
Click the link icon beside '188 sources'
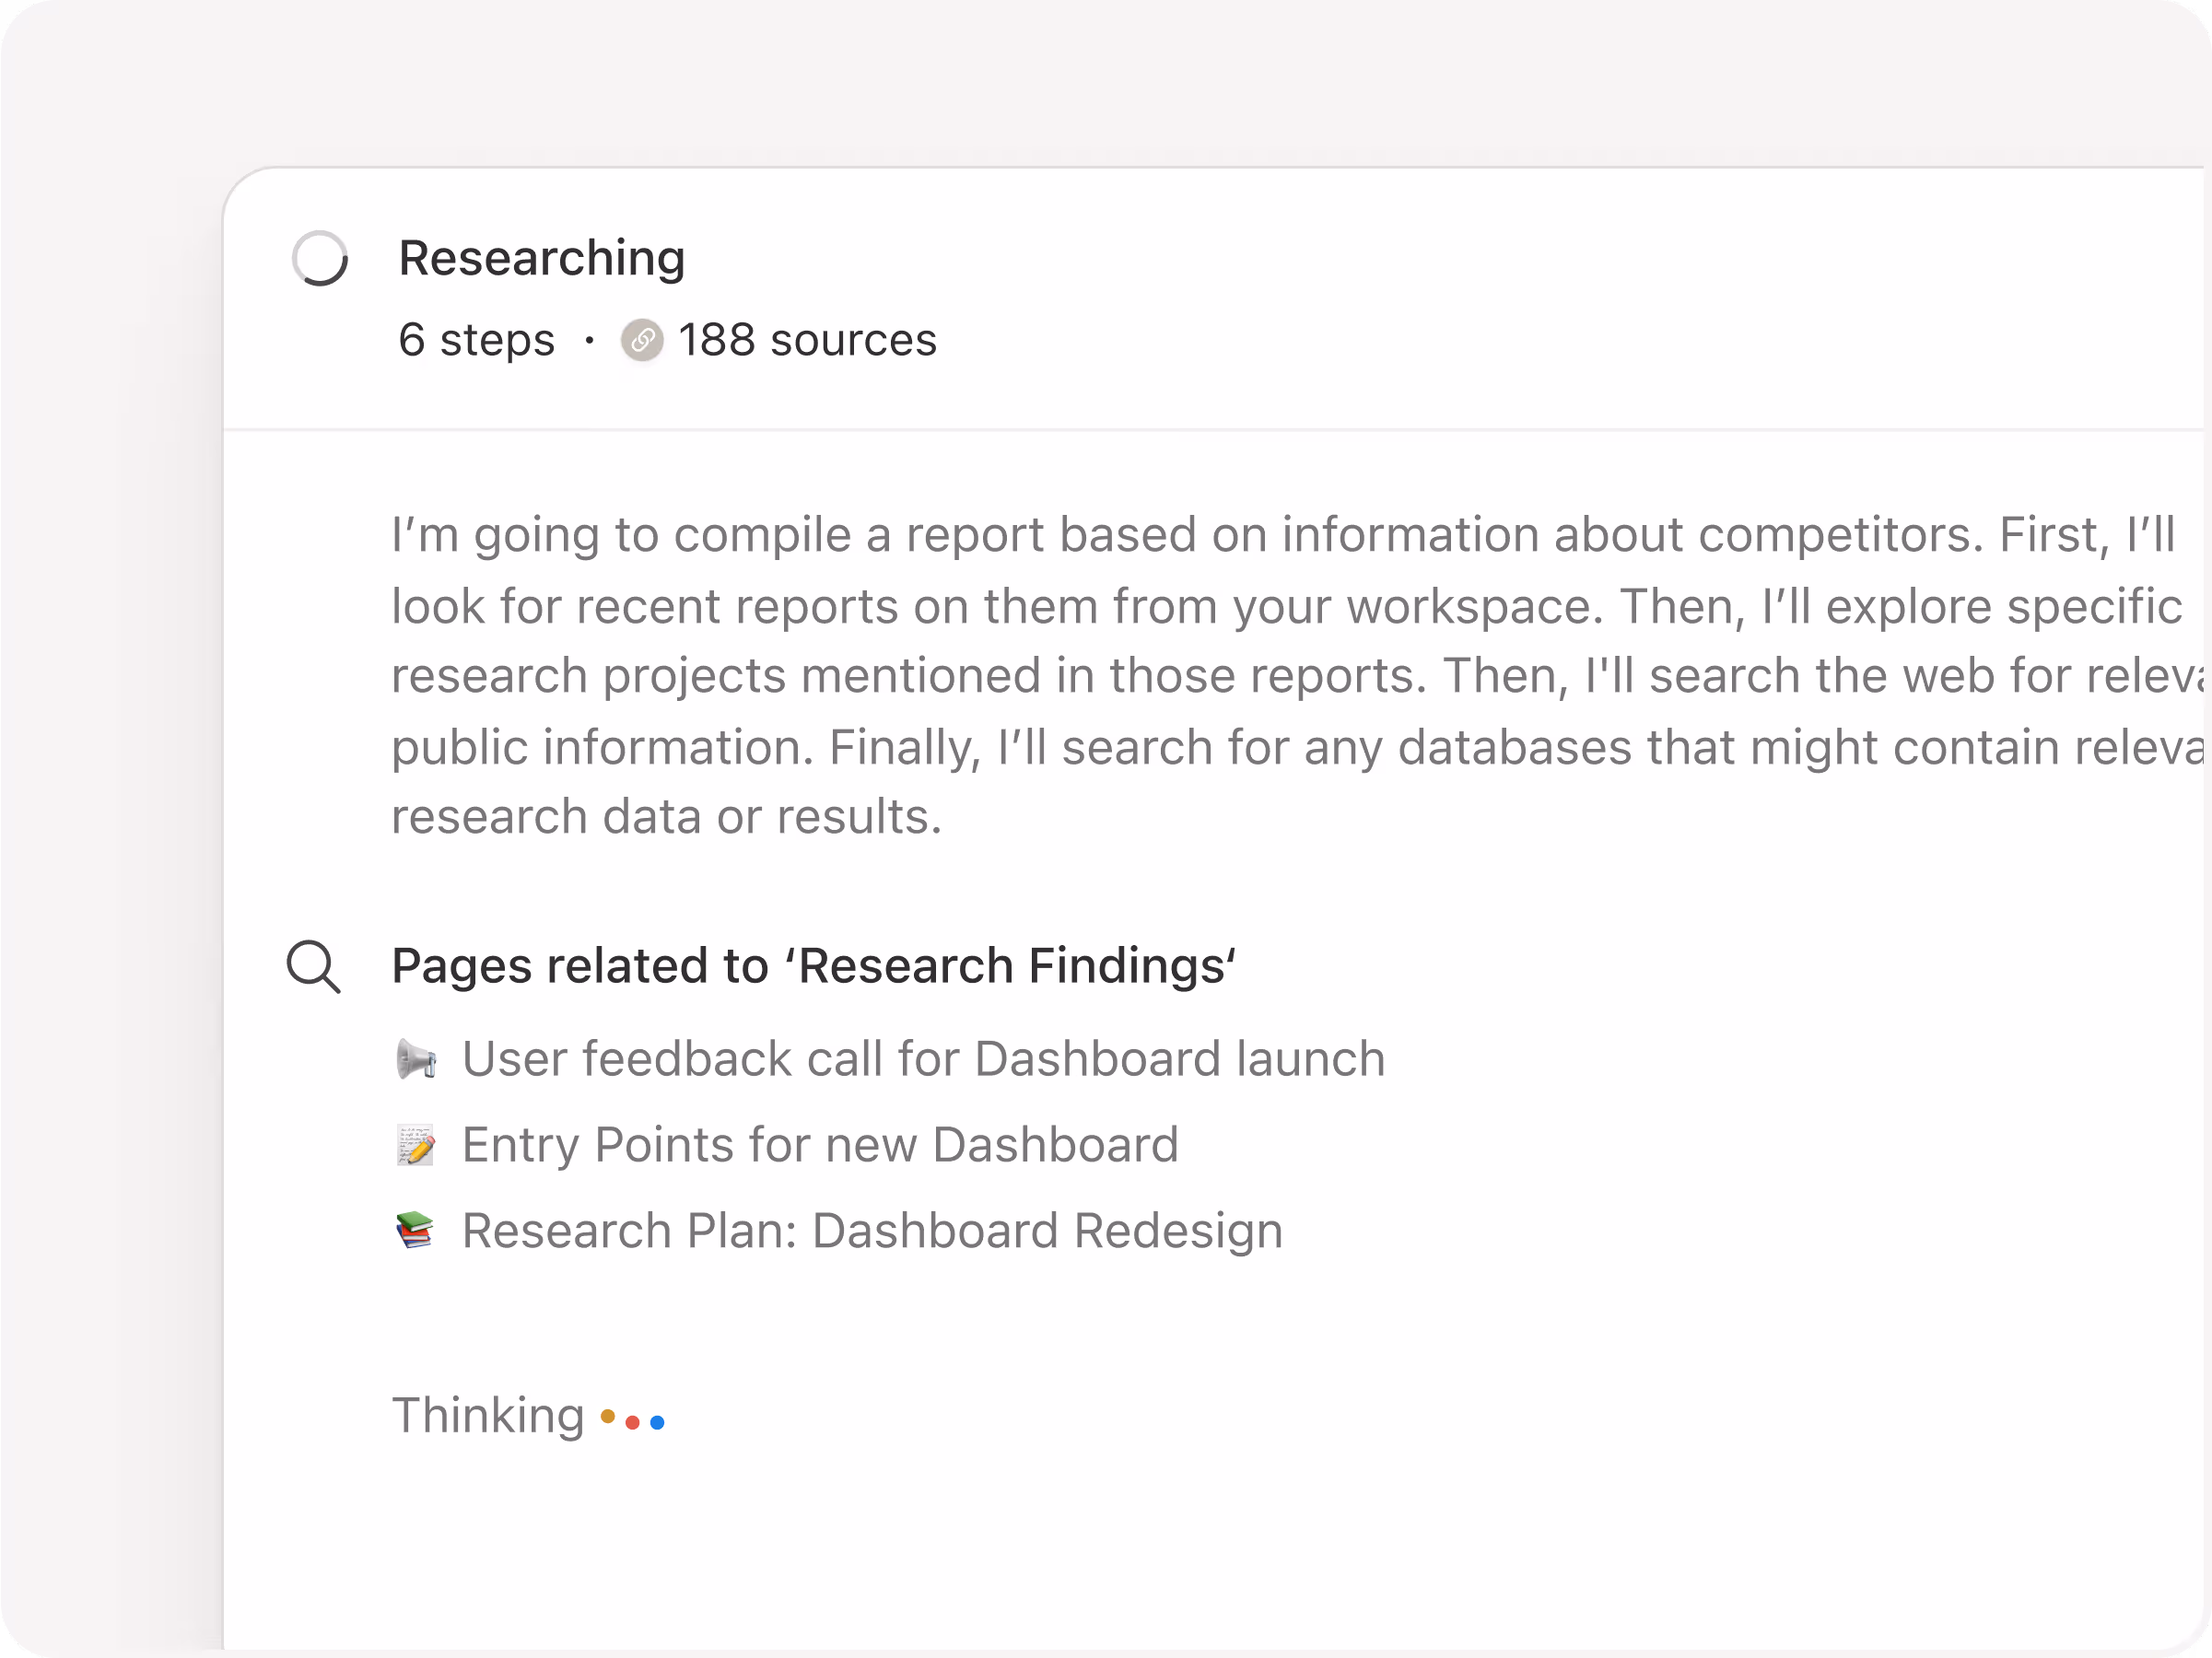643,340
